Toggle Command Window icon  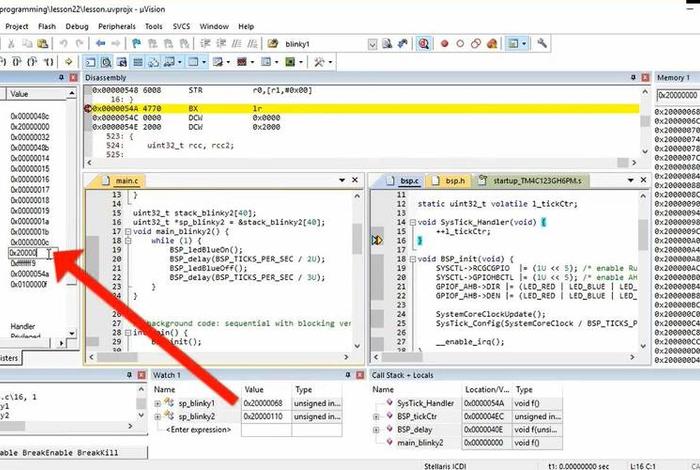(x=90, y=62)
